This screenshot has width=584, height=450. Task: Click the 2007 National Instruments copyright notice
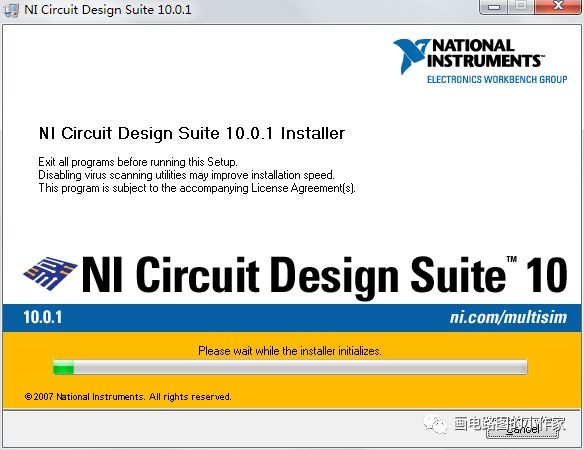[128, 397]
